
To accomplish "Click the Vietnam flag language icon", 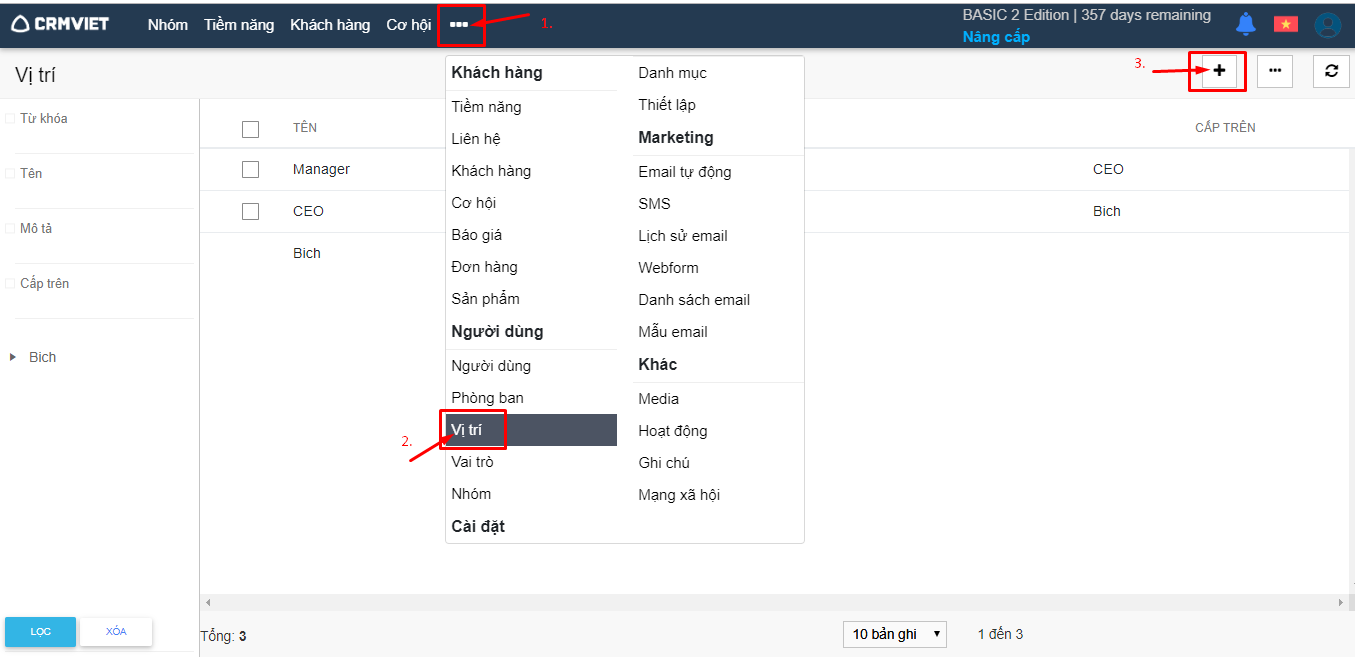I will click(x=1285, y=24).
